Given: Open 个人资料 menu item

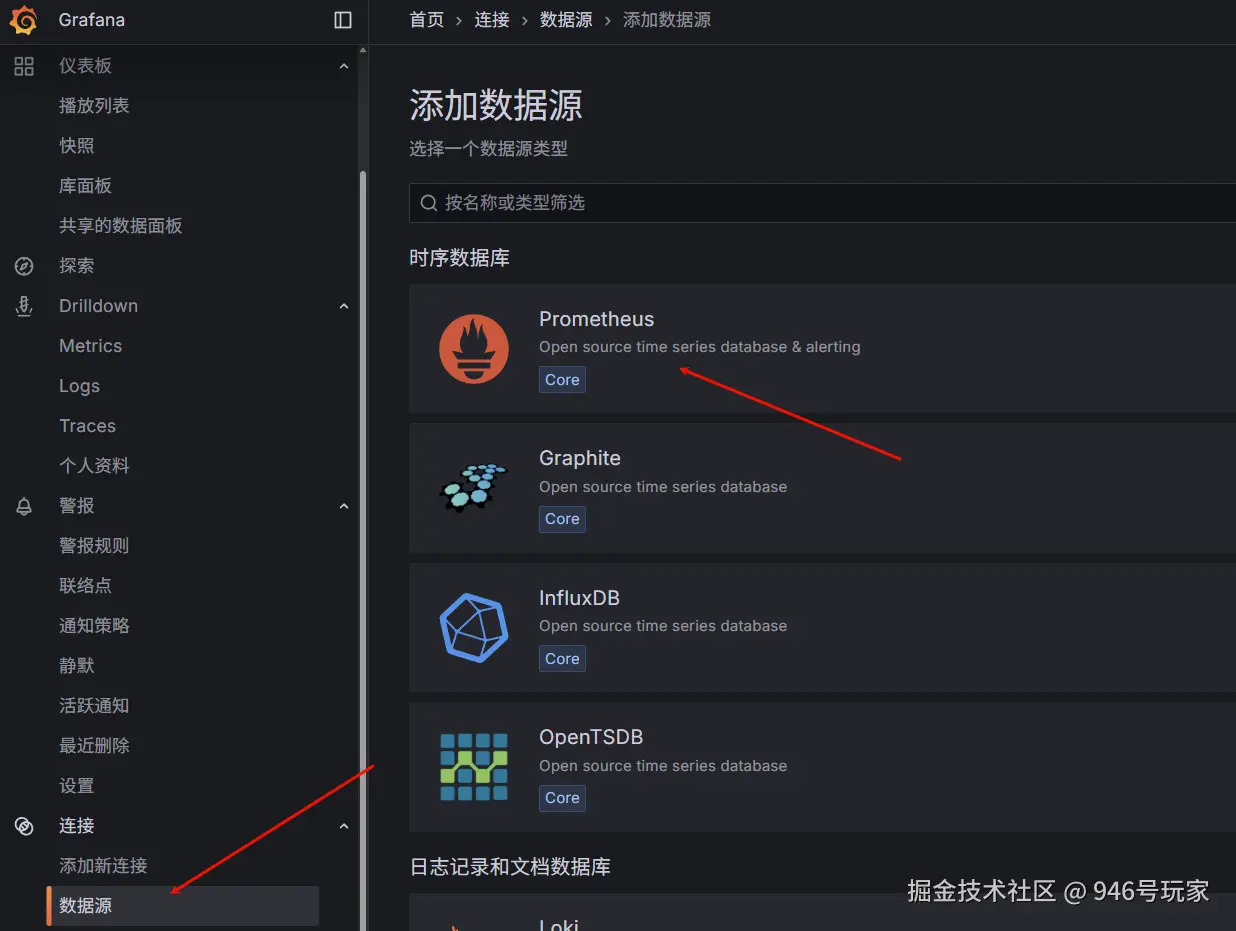Looking at the screenshot, I should coord(94,466).
